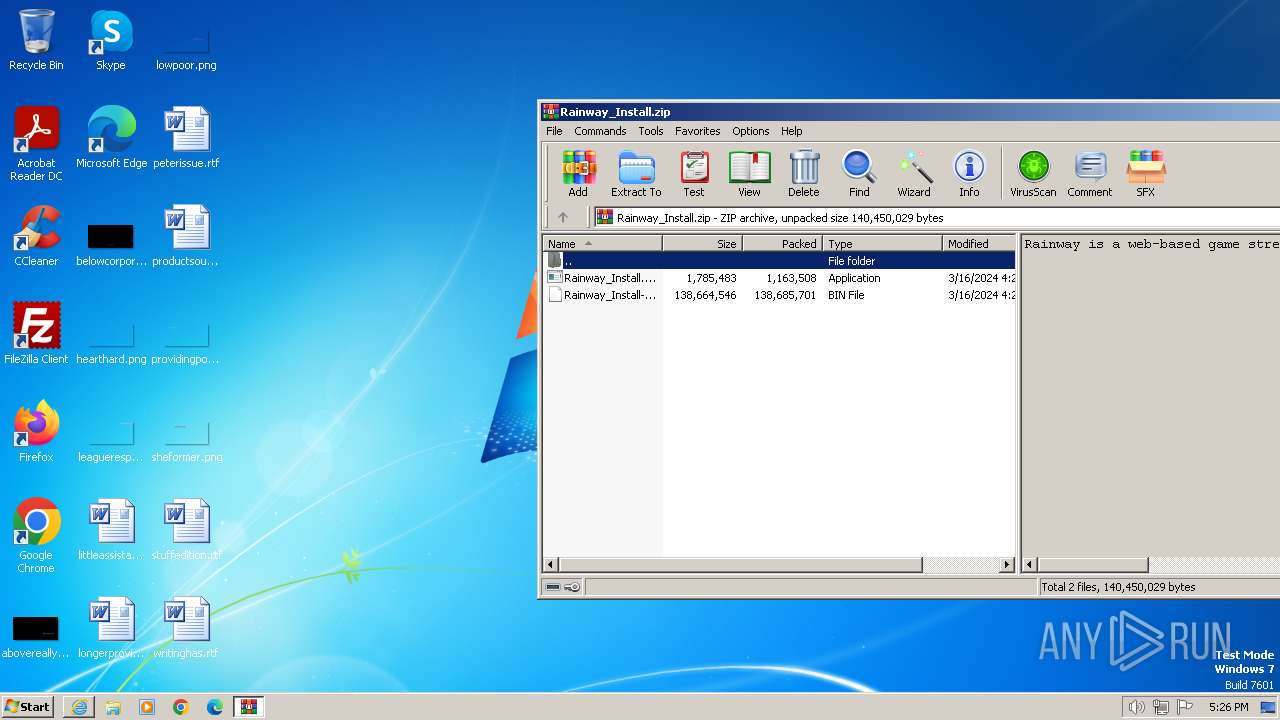
Task: Run the Test archive tool
Action: tap(694, 174)
